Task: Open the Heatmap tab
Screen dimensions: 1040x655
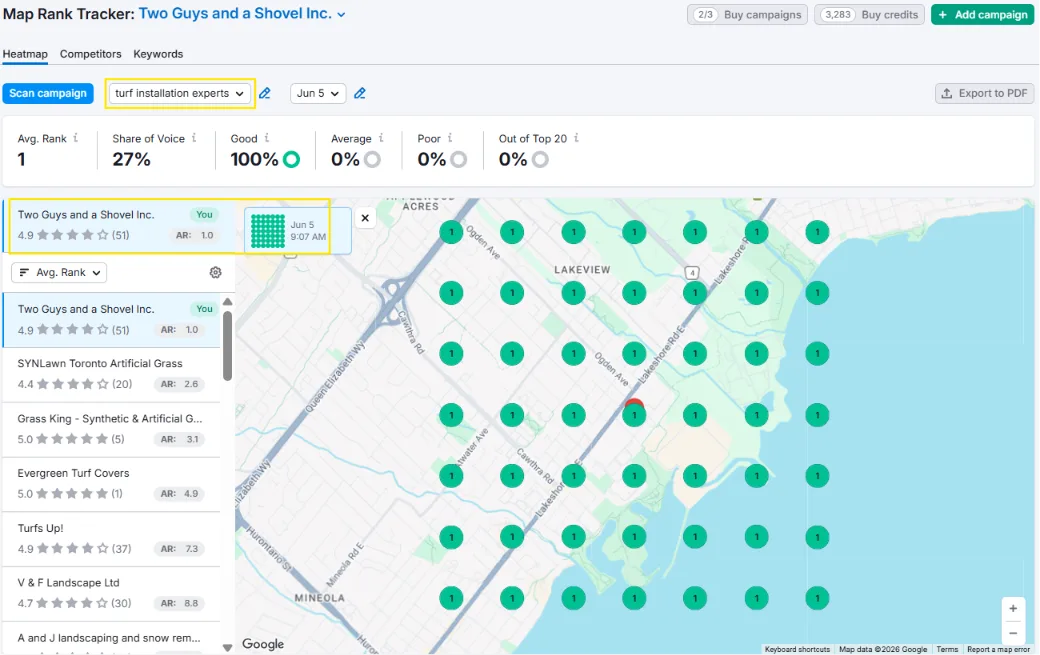Action: (x=25, y=54)
